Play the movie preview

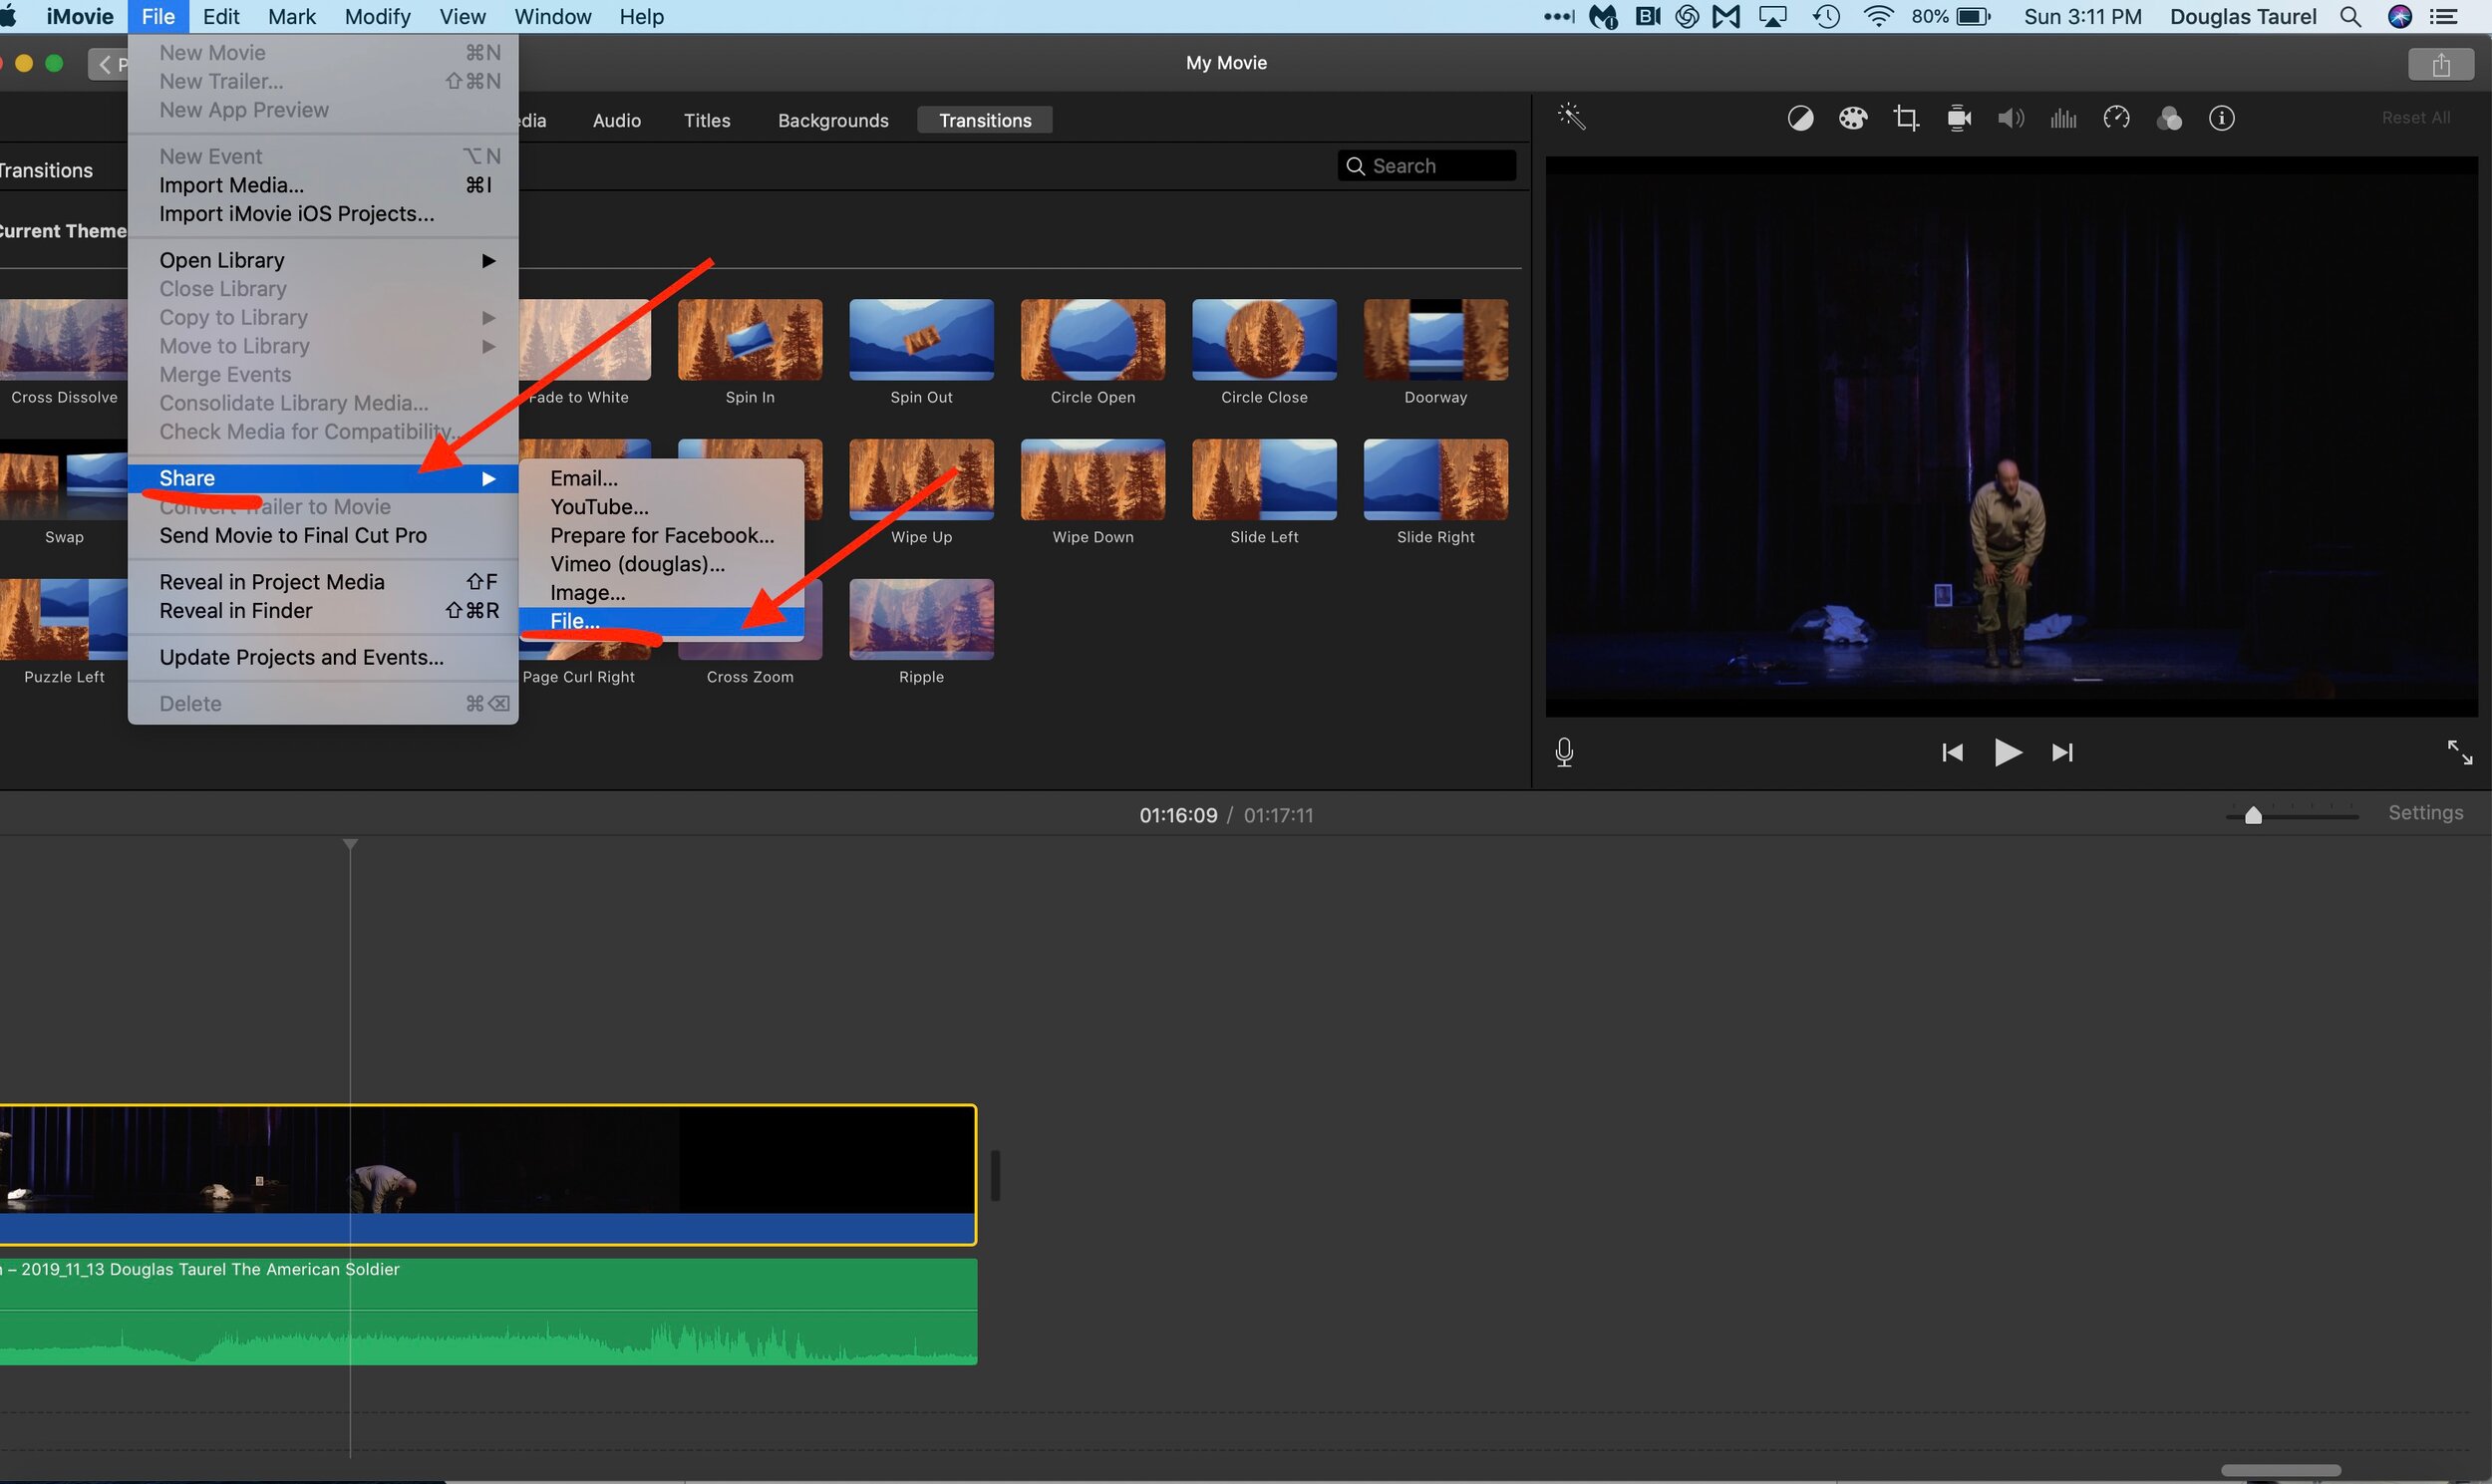[2007, 752]
